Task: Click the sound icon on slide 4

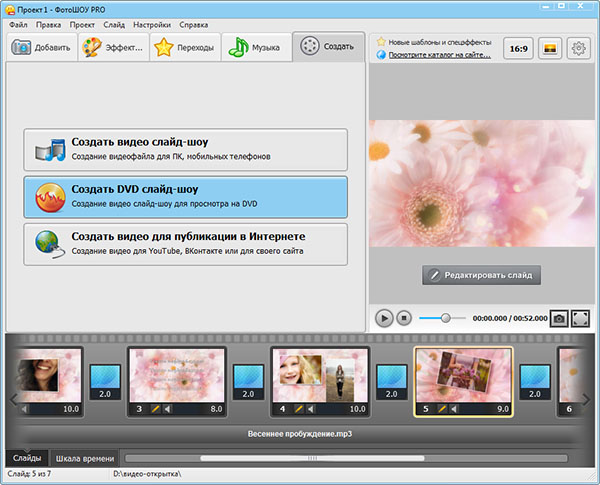Action: click(311, 409)
